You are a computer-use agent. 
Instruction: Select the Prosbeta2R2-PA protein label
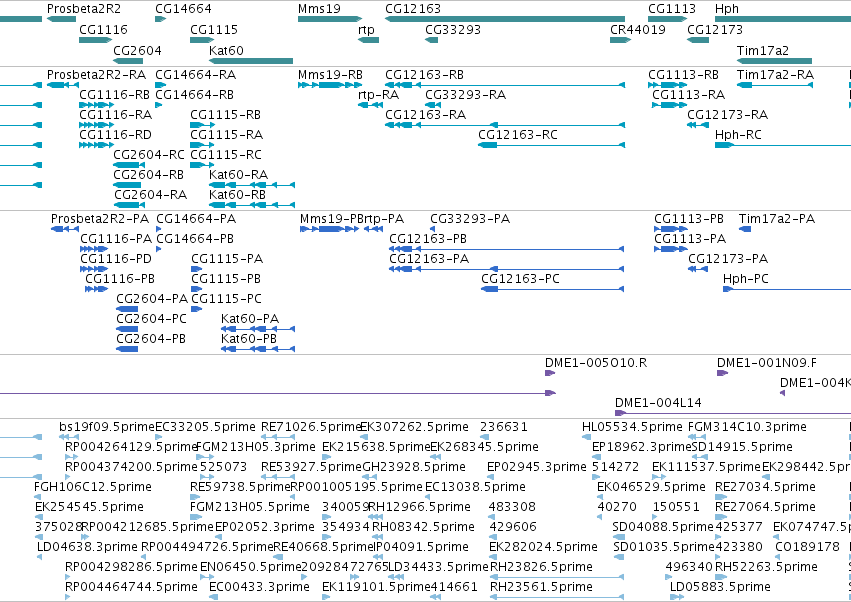click(99, 219)
